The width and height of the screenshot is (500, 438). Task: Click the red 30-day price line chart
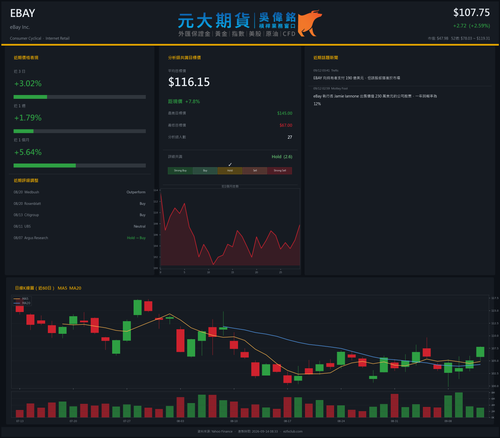pyautogui.click(x=230, y=228)
